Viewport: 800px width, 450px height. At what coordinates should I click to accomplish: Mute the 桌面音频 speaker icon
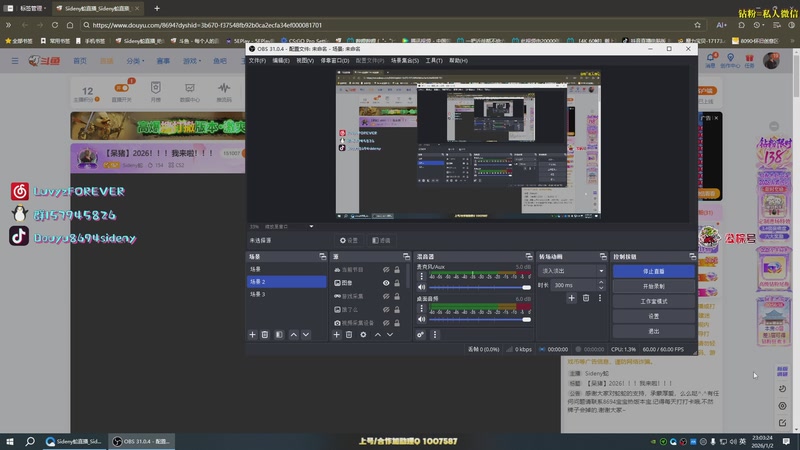421,319
